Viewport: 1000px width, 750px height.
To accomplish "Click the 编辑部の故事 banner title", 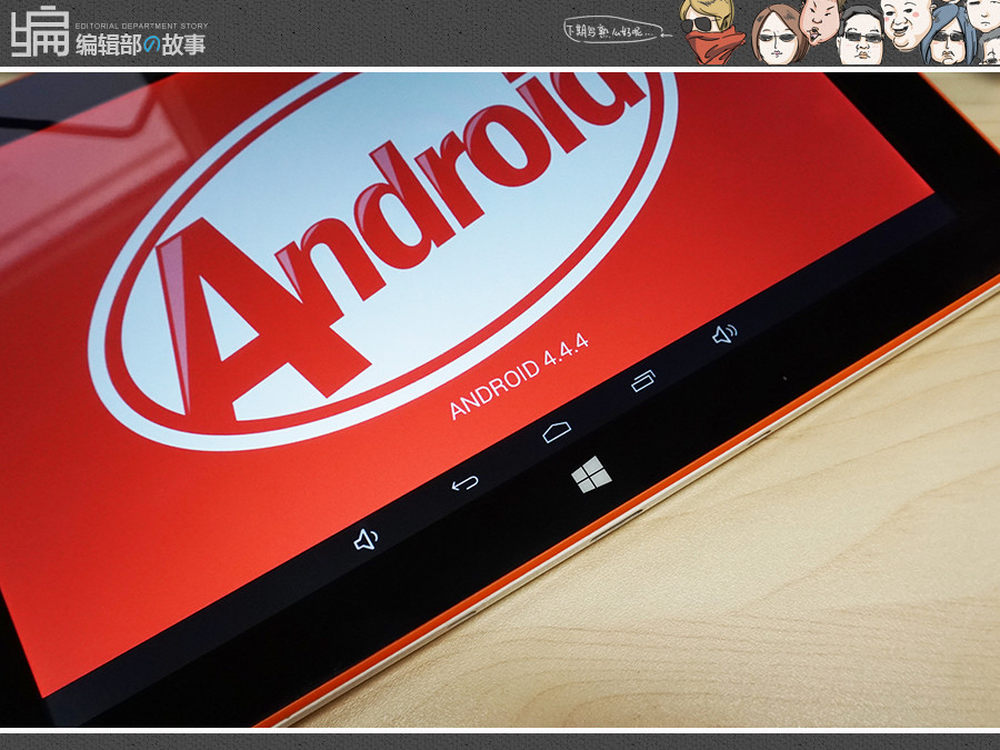I will pos(141,45).
